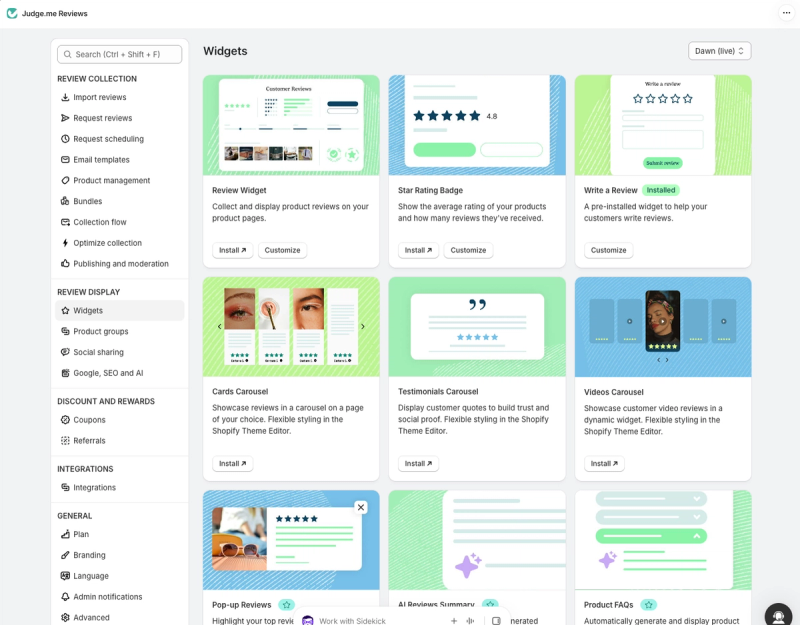Click the Plan icon in sidebar
This screenshot has width=800, height=625.
(65, 534)
